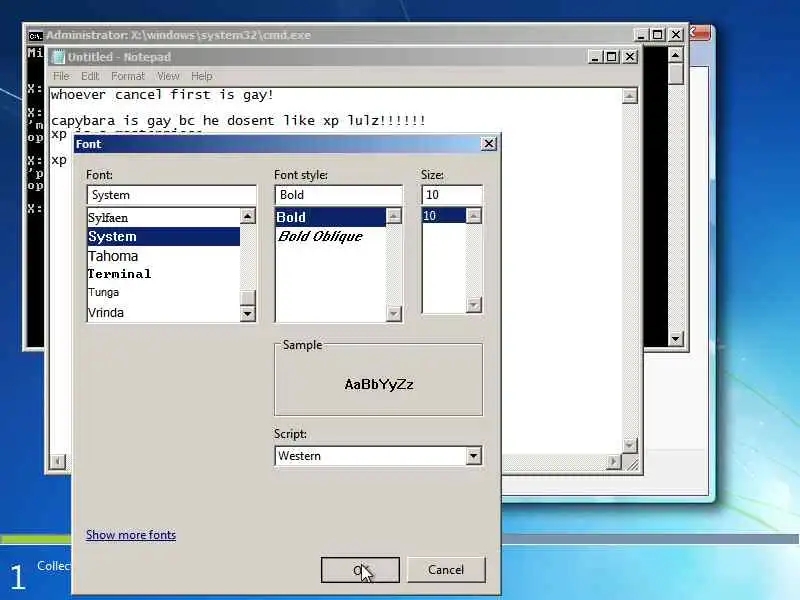The width and height of the screenshot is (800, 600).
Task: Open Notepad's Edit menu
Action: coord(90,76)
